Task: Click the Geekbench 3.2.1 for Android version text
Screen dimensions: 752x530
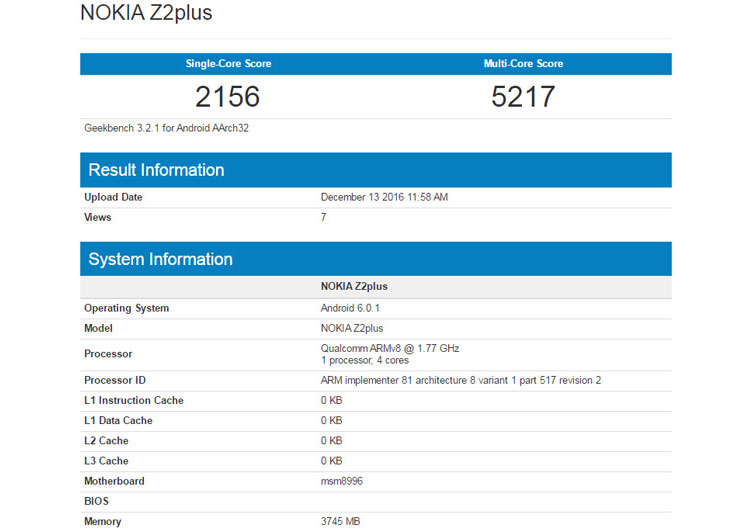Action: tap(166, 128)
